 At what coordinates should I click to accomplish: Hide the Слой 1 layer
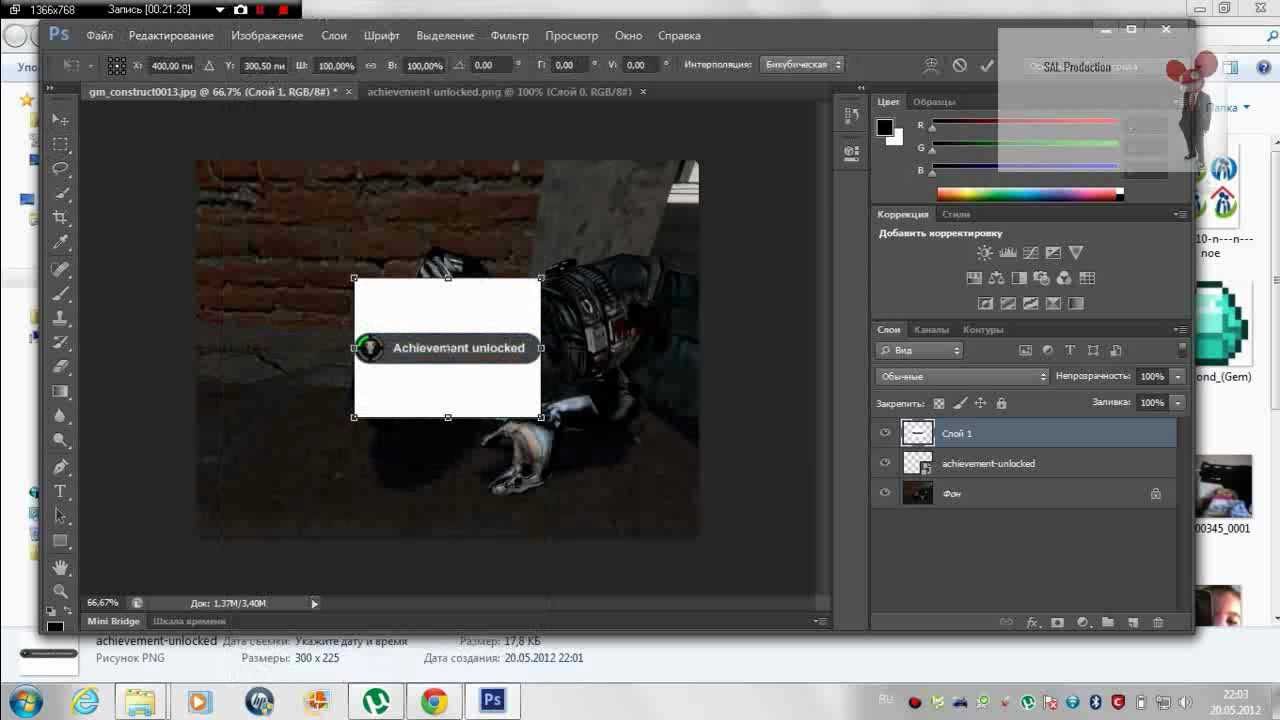[x=885, y=433]
